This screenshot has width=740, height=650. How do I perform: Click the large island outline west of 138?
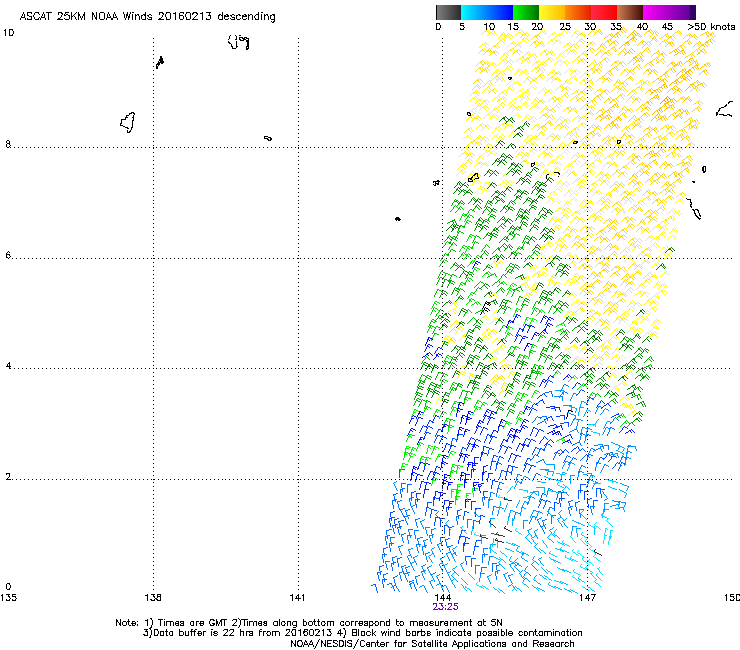(x=128, y=122)
